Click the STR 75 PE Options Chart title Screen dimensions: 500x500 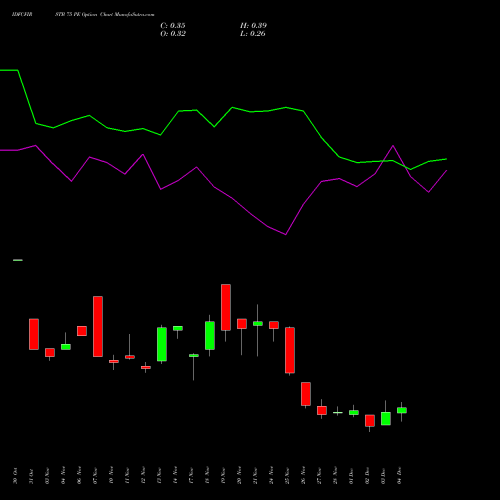click(x=105, y=15)
